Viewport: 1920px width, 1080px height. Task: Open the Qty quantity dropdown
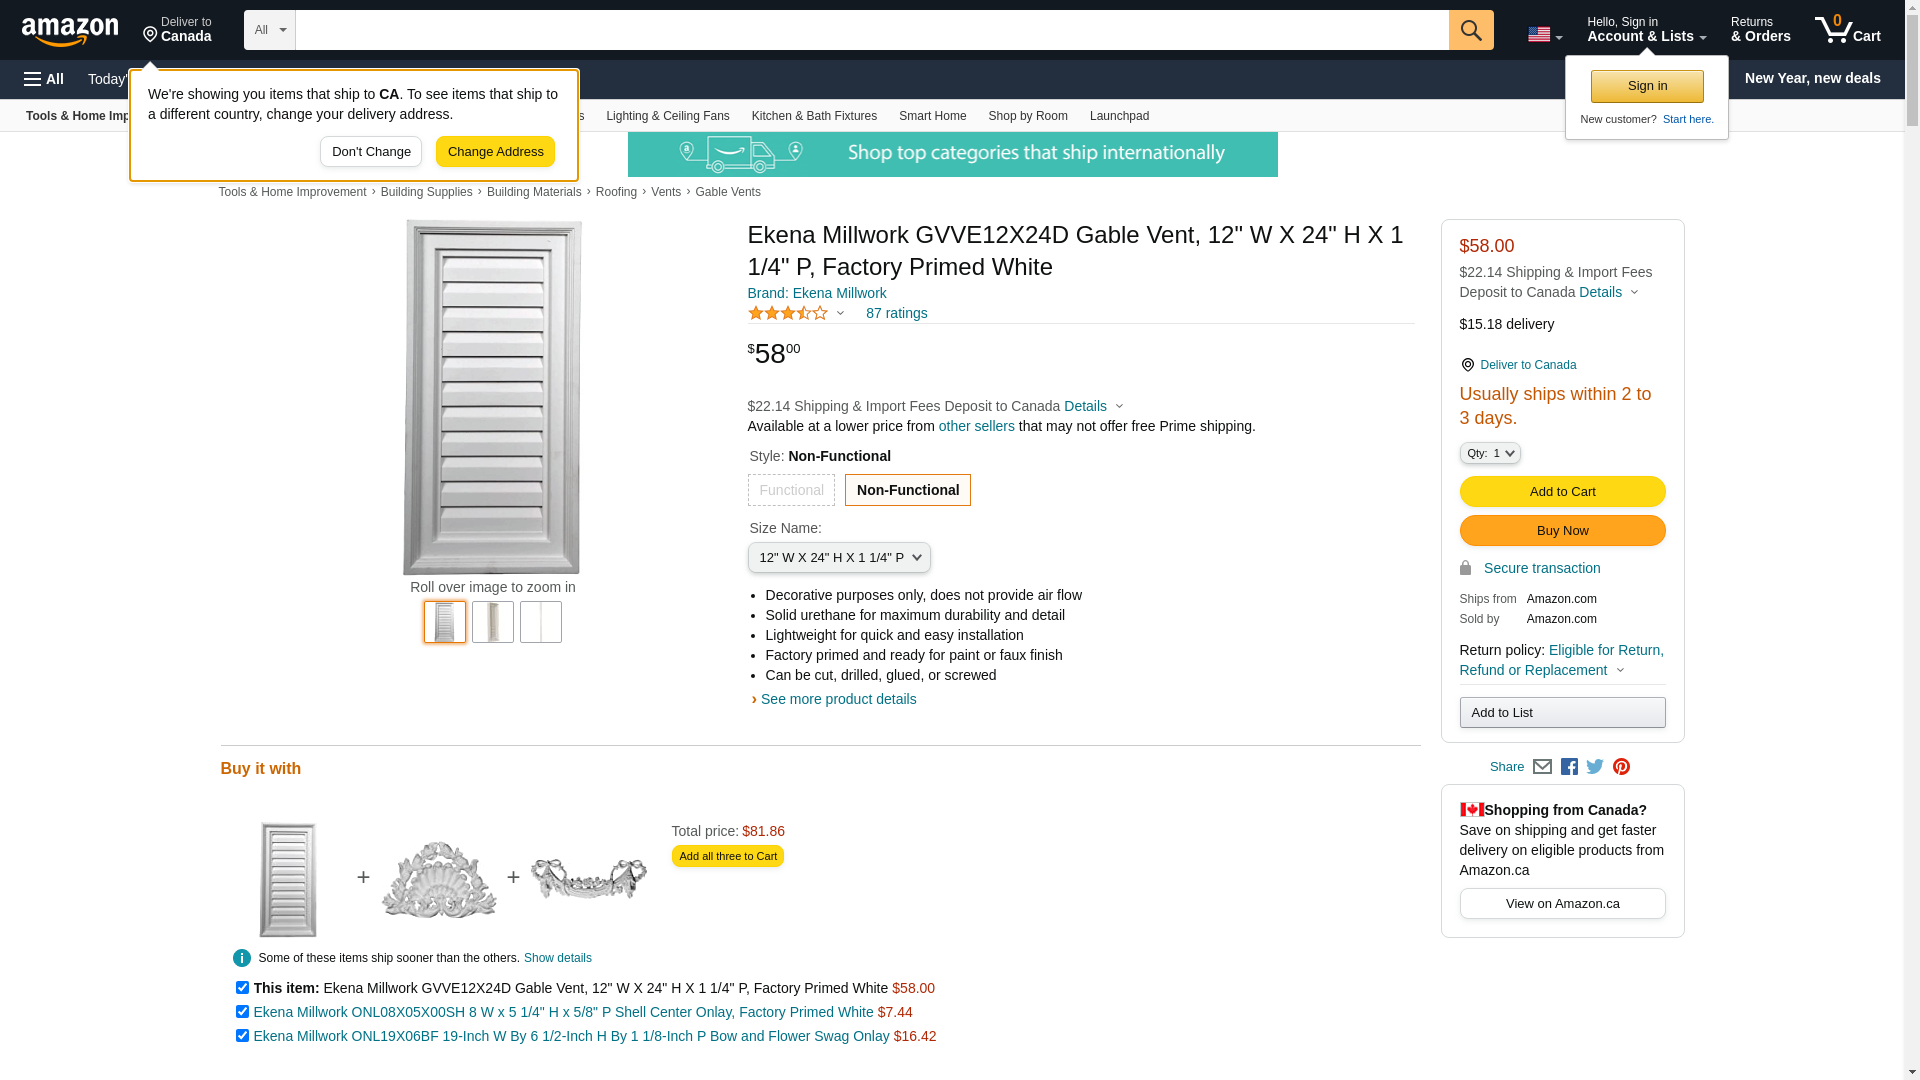[x=1489, y=454]
